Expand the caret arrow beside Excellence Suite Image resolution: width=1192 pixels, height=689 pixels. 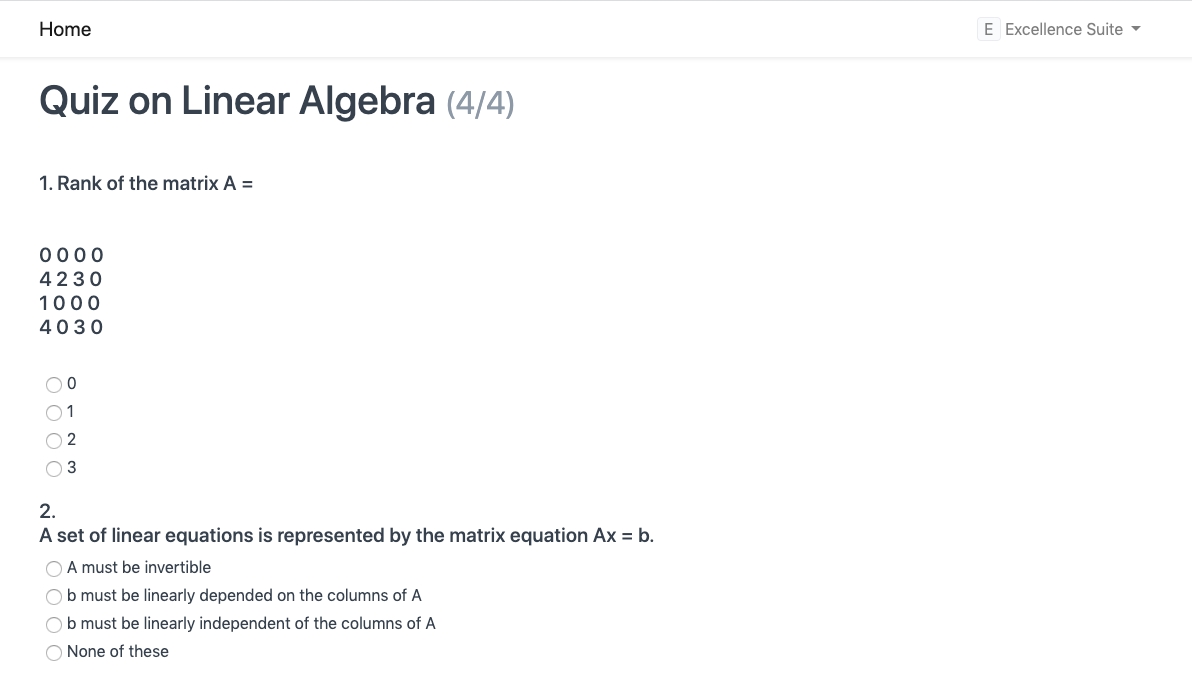click(1136, 30)
